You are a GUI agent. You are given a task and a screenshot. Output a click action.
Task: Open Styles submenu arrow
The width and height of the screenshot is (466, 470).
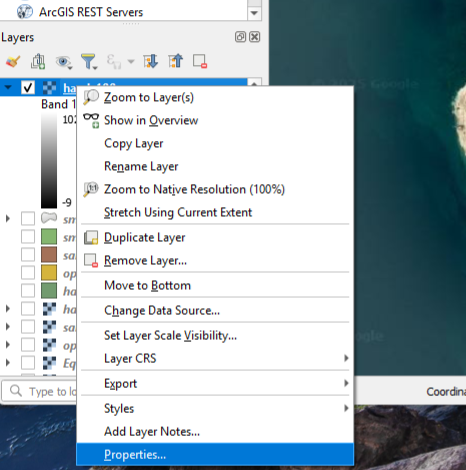click(x=346, y=408)
